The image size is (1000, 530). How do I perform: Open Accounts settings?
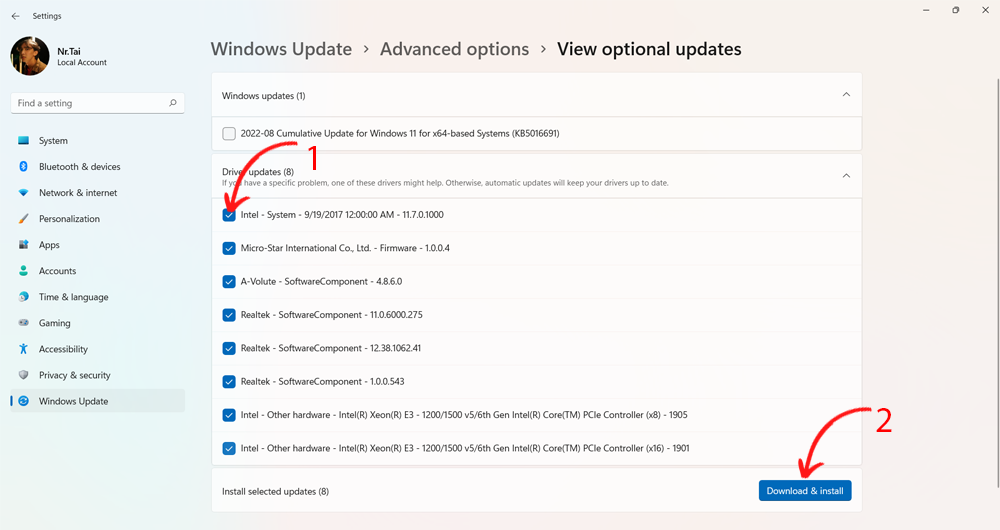click(98, 270)
